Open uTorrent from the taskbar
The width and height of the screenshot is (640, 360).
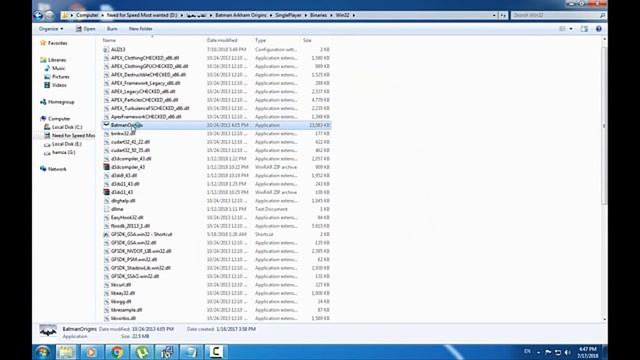(142, 352)
